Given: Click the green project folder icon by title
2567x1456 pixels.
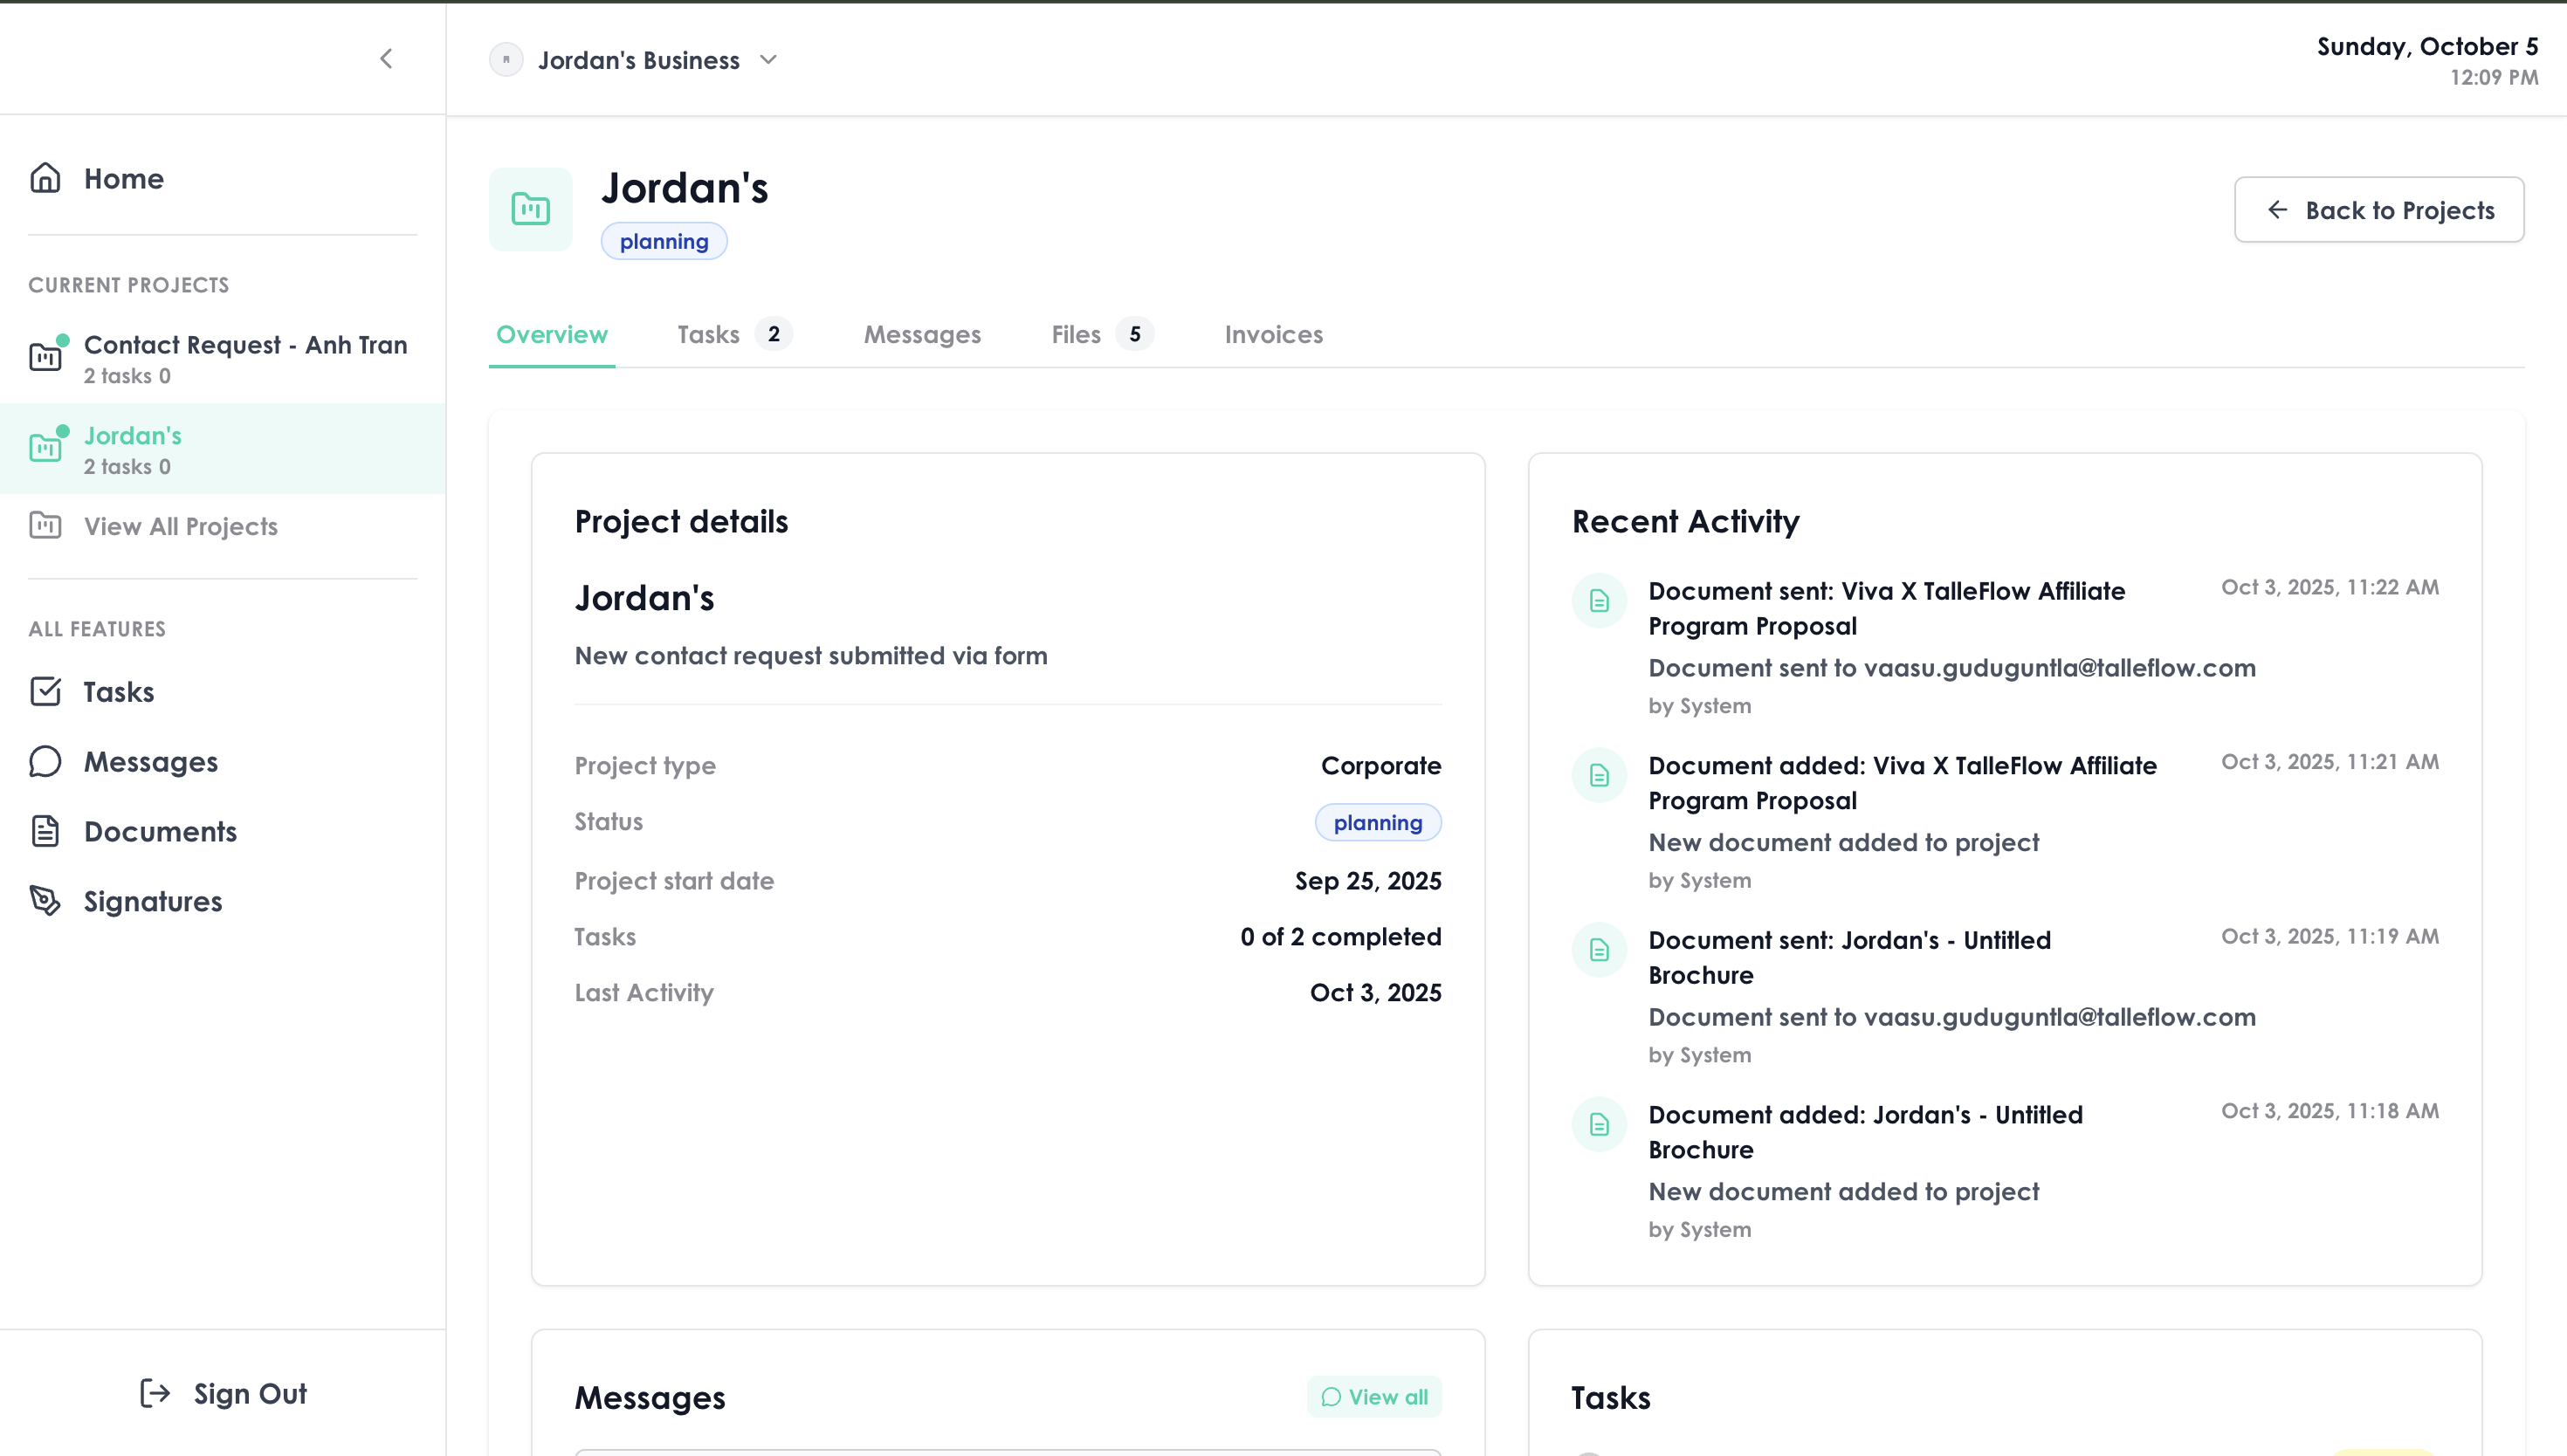Looking at the screenshot, I should pos(530,209).
